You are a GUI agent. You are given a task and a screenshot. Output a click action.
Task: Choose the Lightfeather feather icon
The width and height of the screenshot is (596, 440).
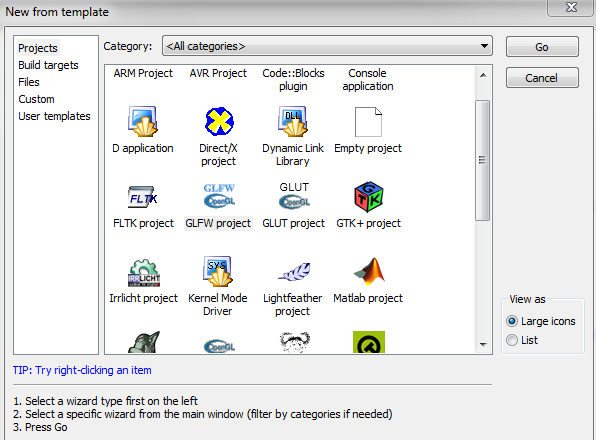click(x=294, y=272)
